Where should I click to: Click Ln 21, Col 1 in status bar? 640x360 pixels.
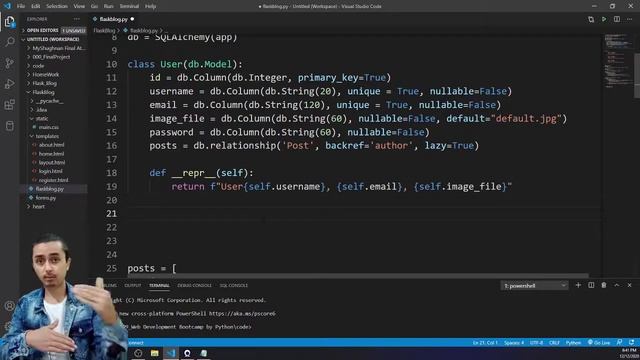pyautogui.click(x=485, y=342)
